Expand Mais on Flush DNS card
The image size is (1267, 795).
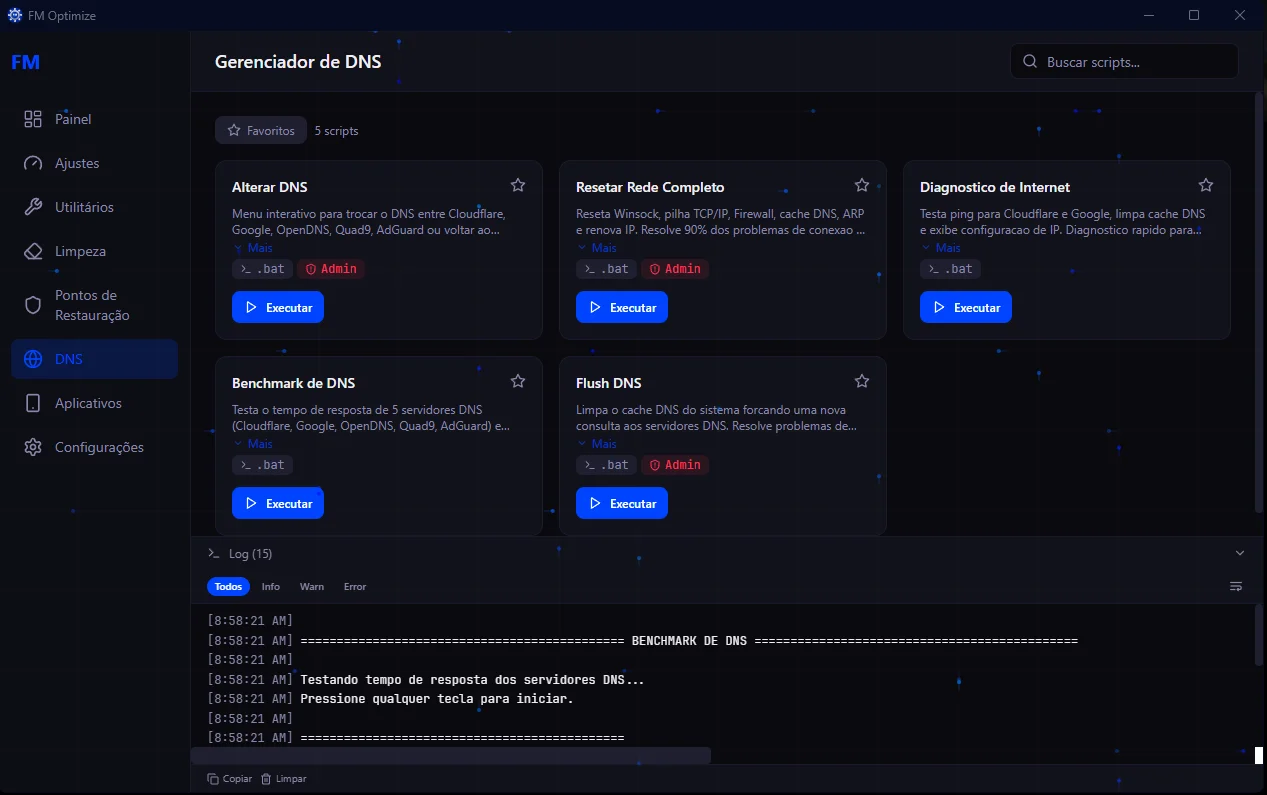597,444
